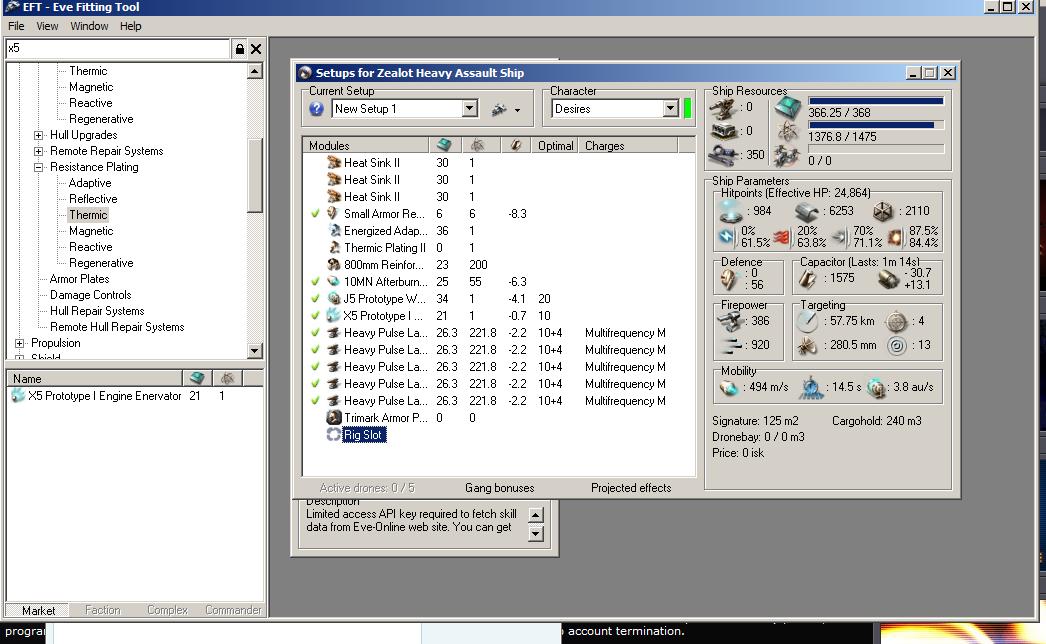Click the CPU icon in Ship Resources
1046x644 pixels.
(x=788, y=107)
